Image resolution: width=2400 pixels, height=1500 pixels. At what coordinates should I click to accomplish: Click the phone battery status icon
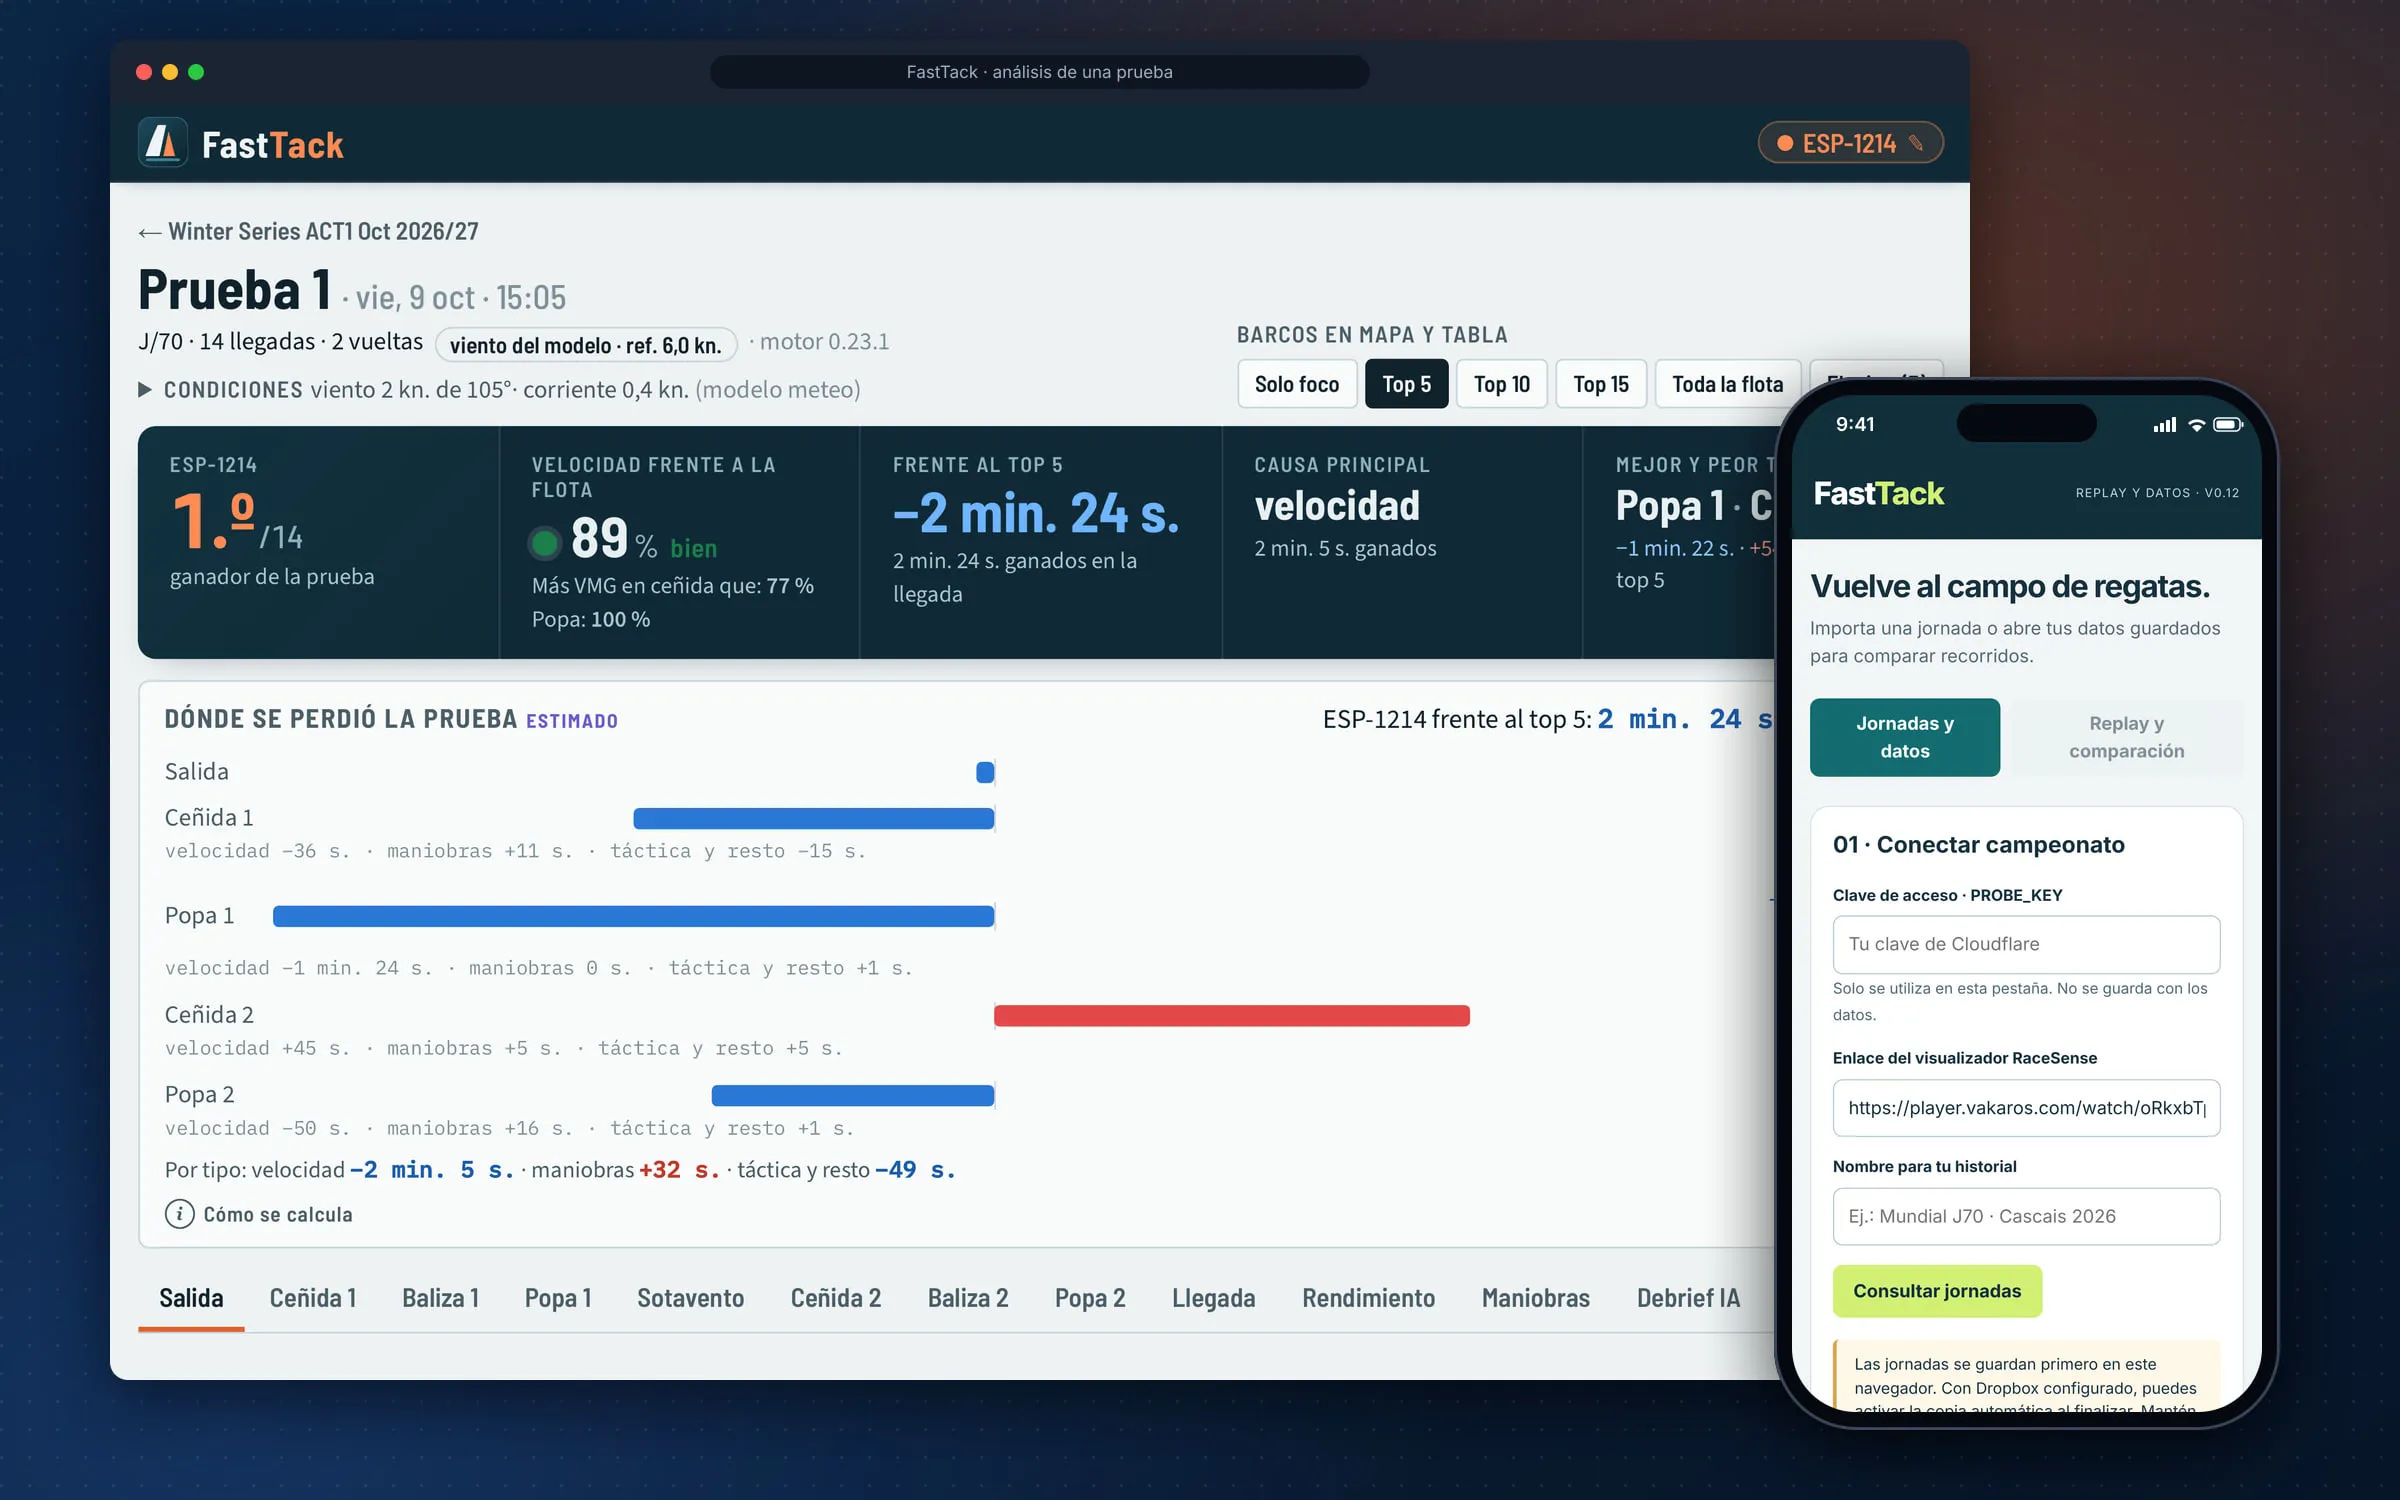(x=2228, y=425)
